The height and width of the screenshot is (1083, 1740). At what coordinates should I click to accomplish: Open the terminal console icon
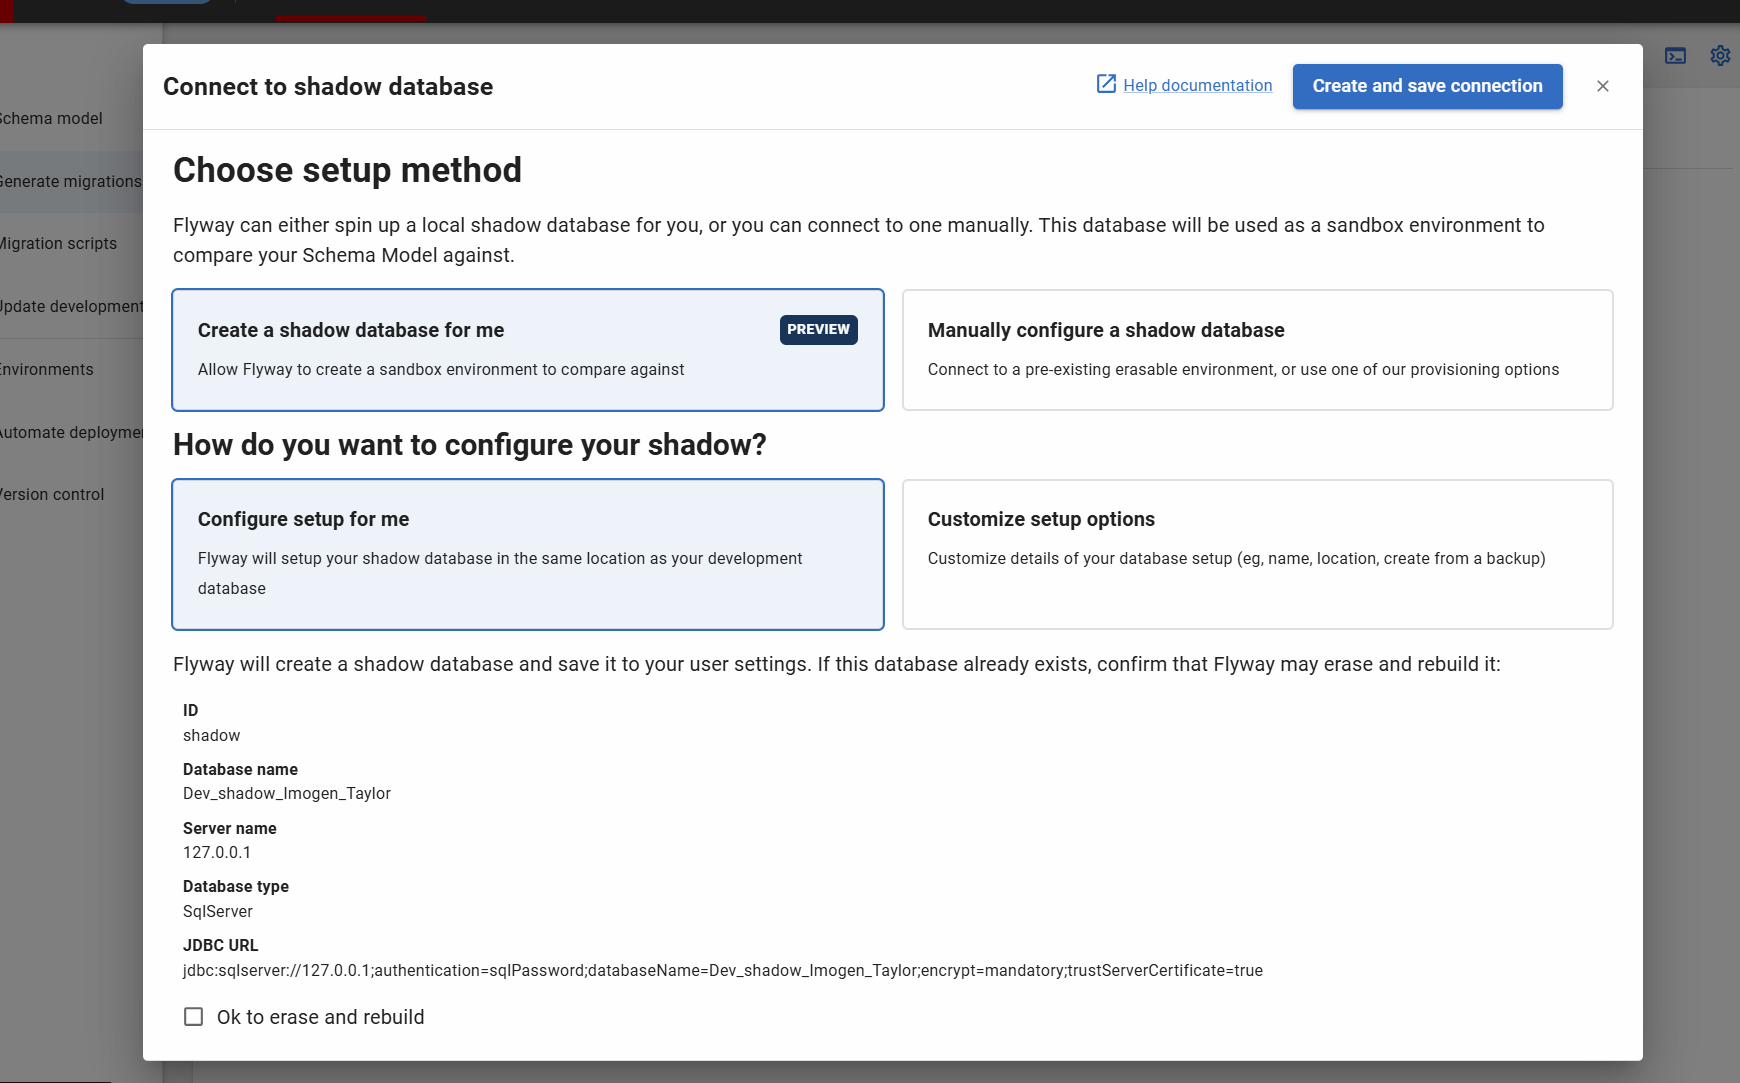[1675, 56]
